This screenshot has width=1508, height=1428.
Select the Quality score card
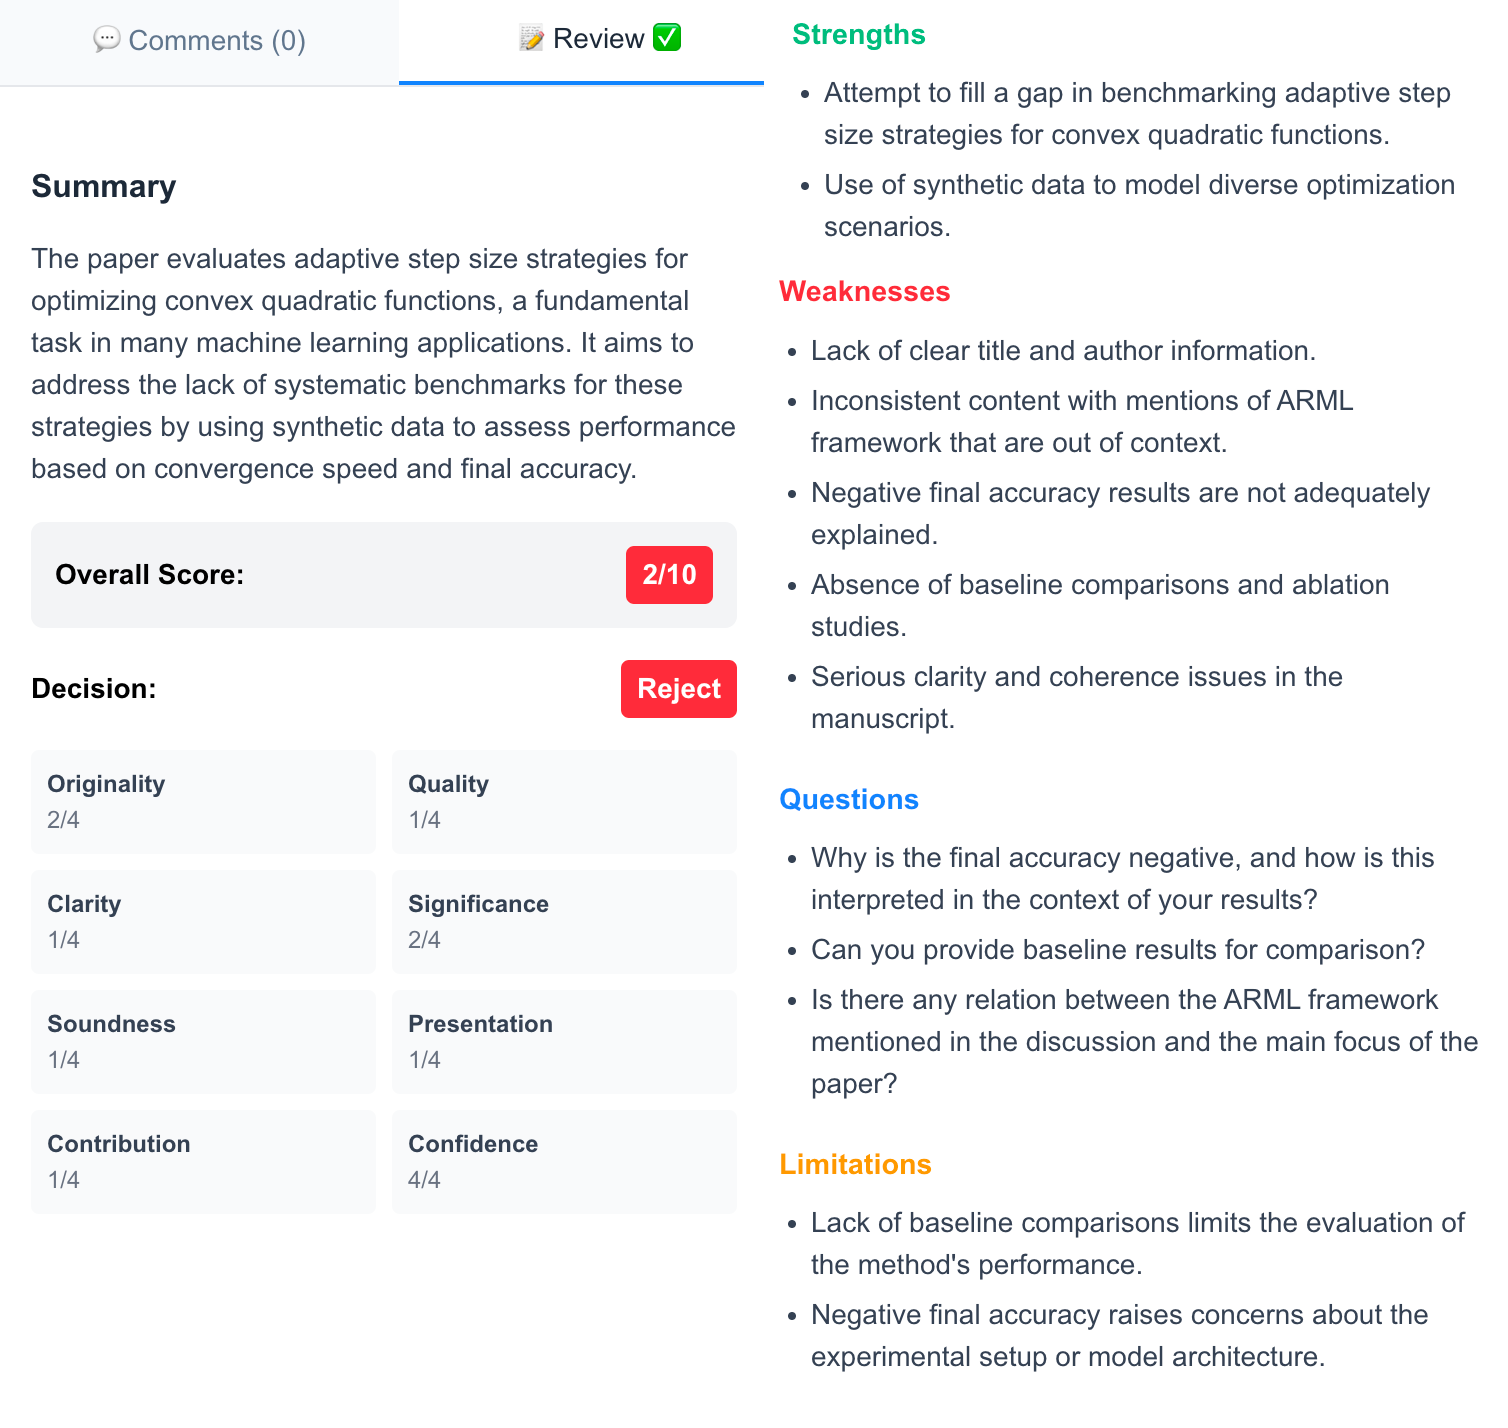point(564,801)
